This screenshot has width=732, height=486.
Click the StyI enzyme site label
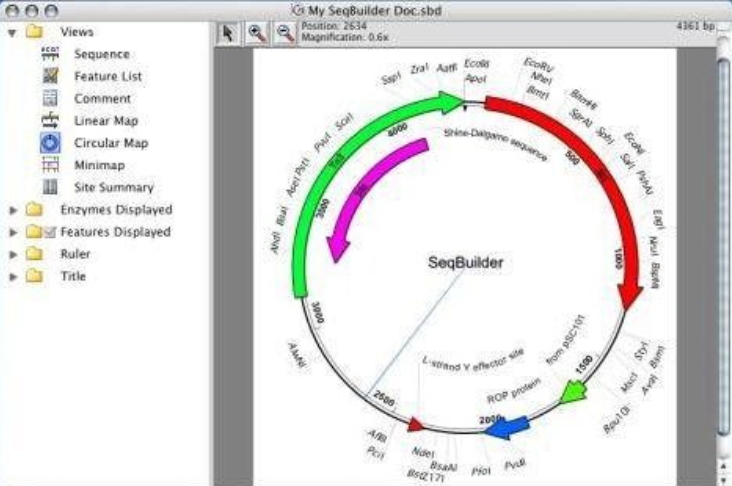tap(641, 350)
